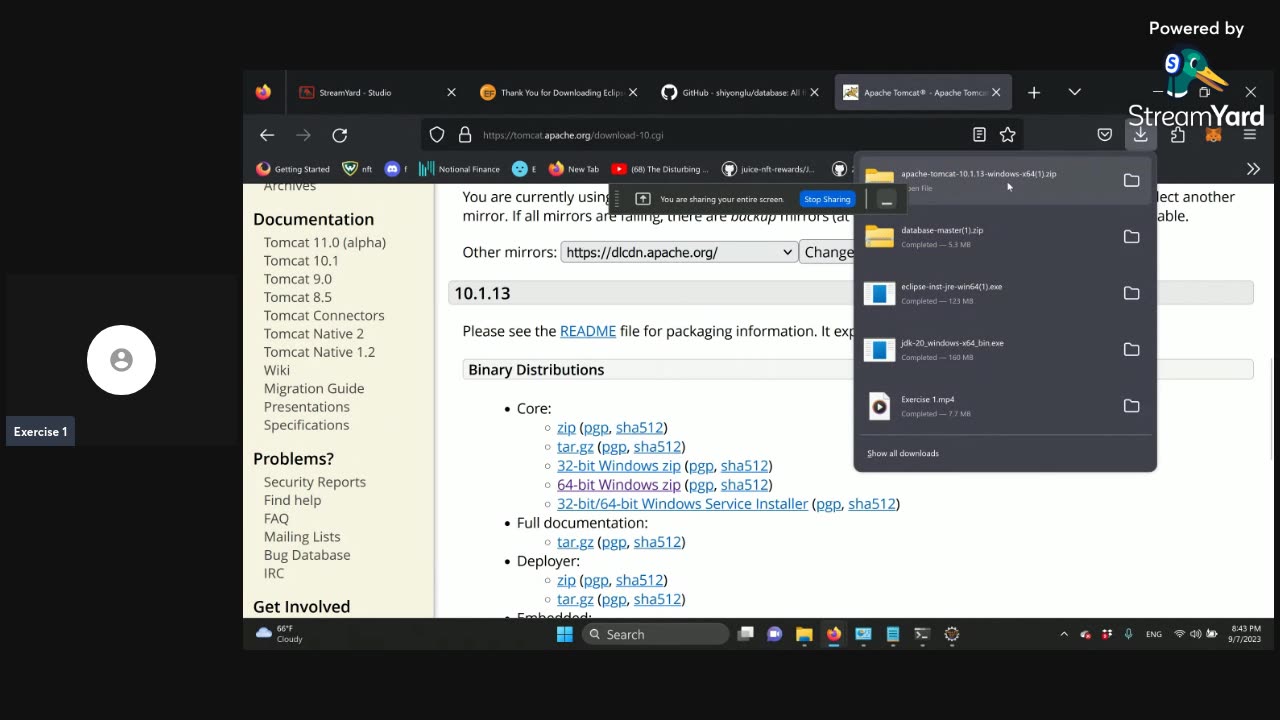Open the Migration Guide link
Screen dimensions: 1280x720
click(314, 389)
